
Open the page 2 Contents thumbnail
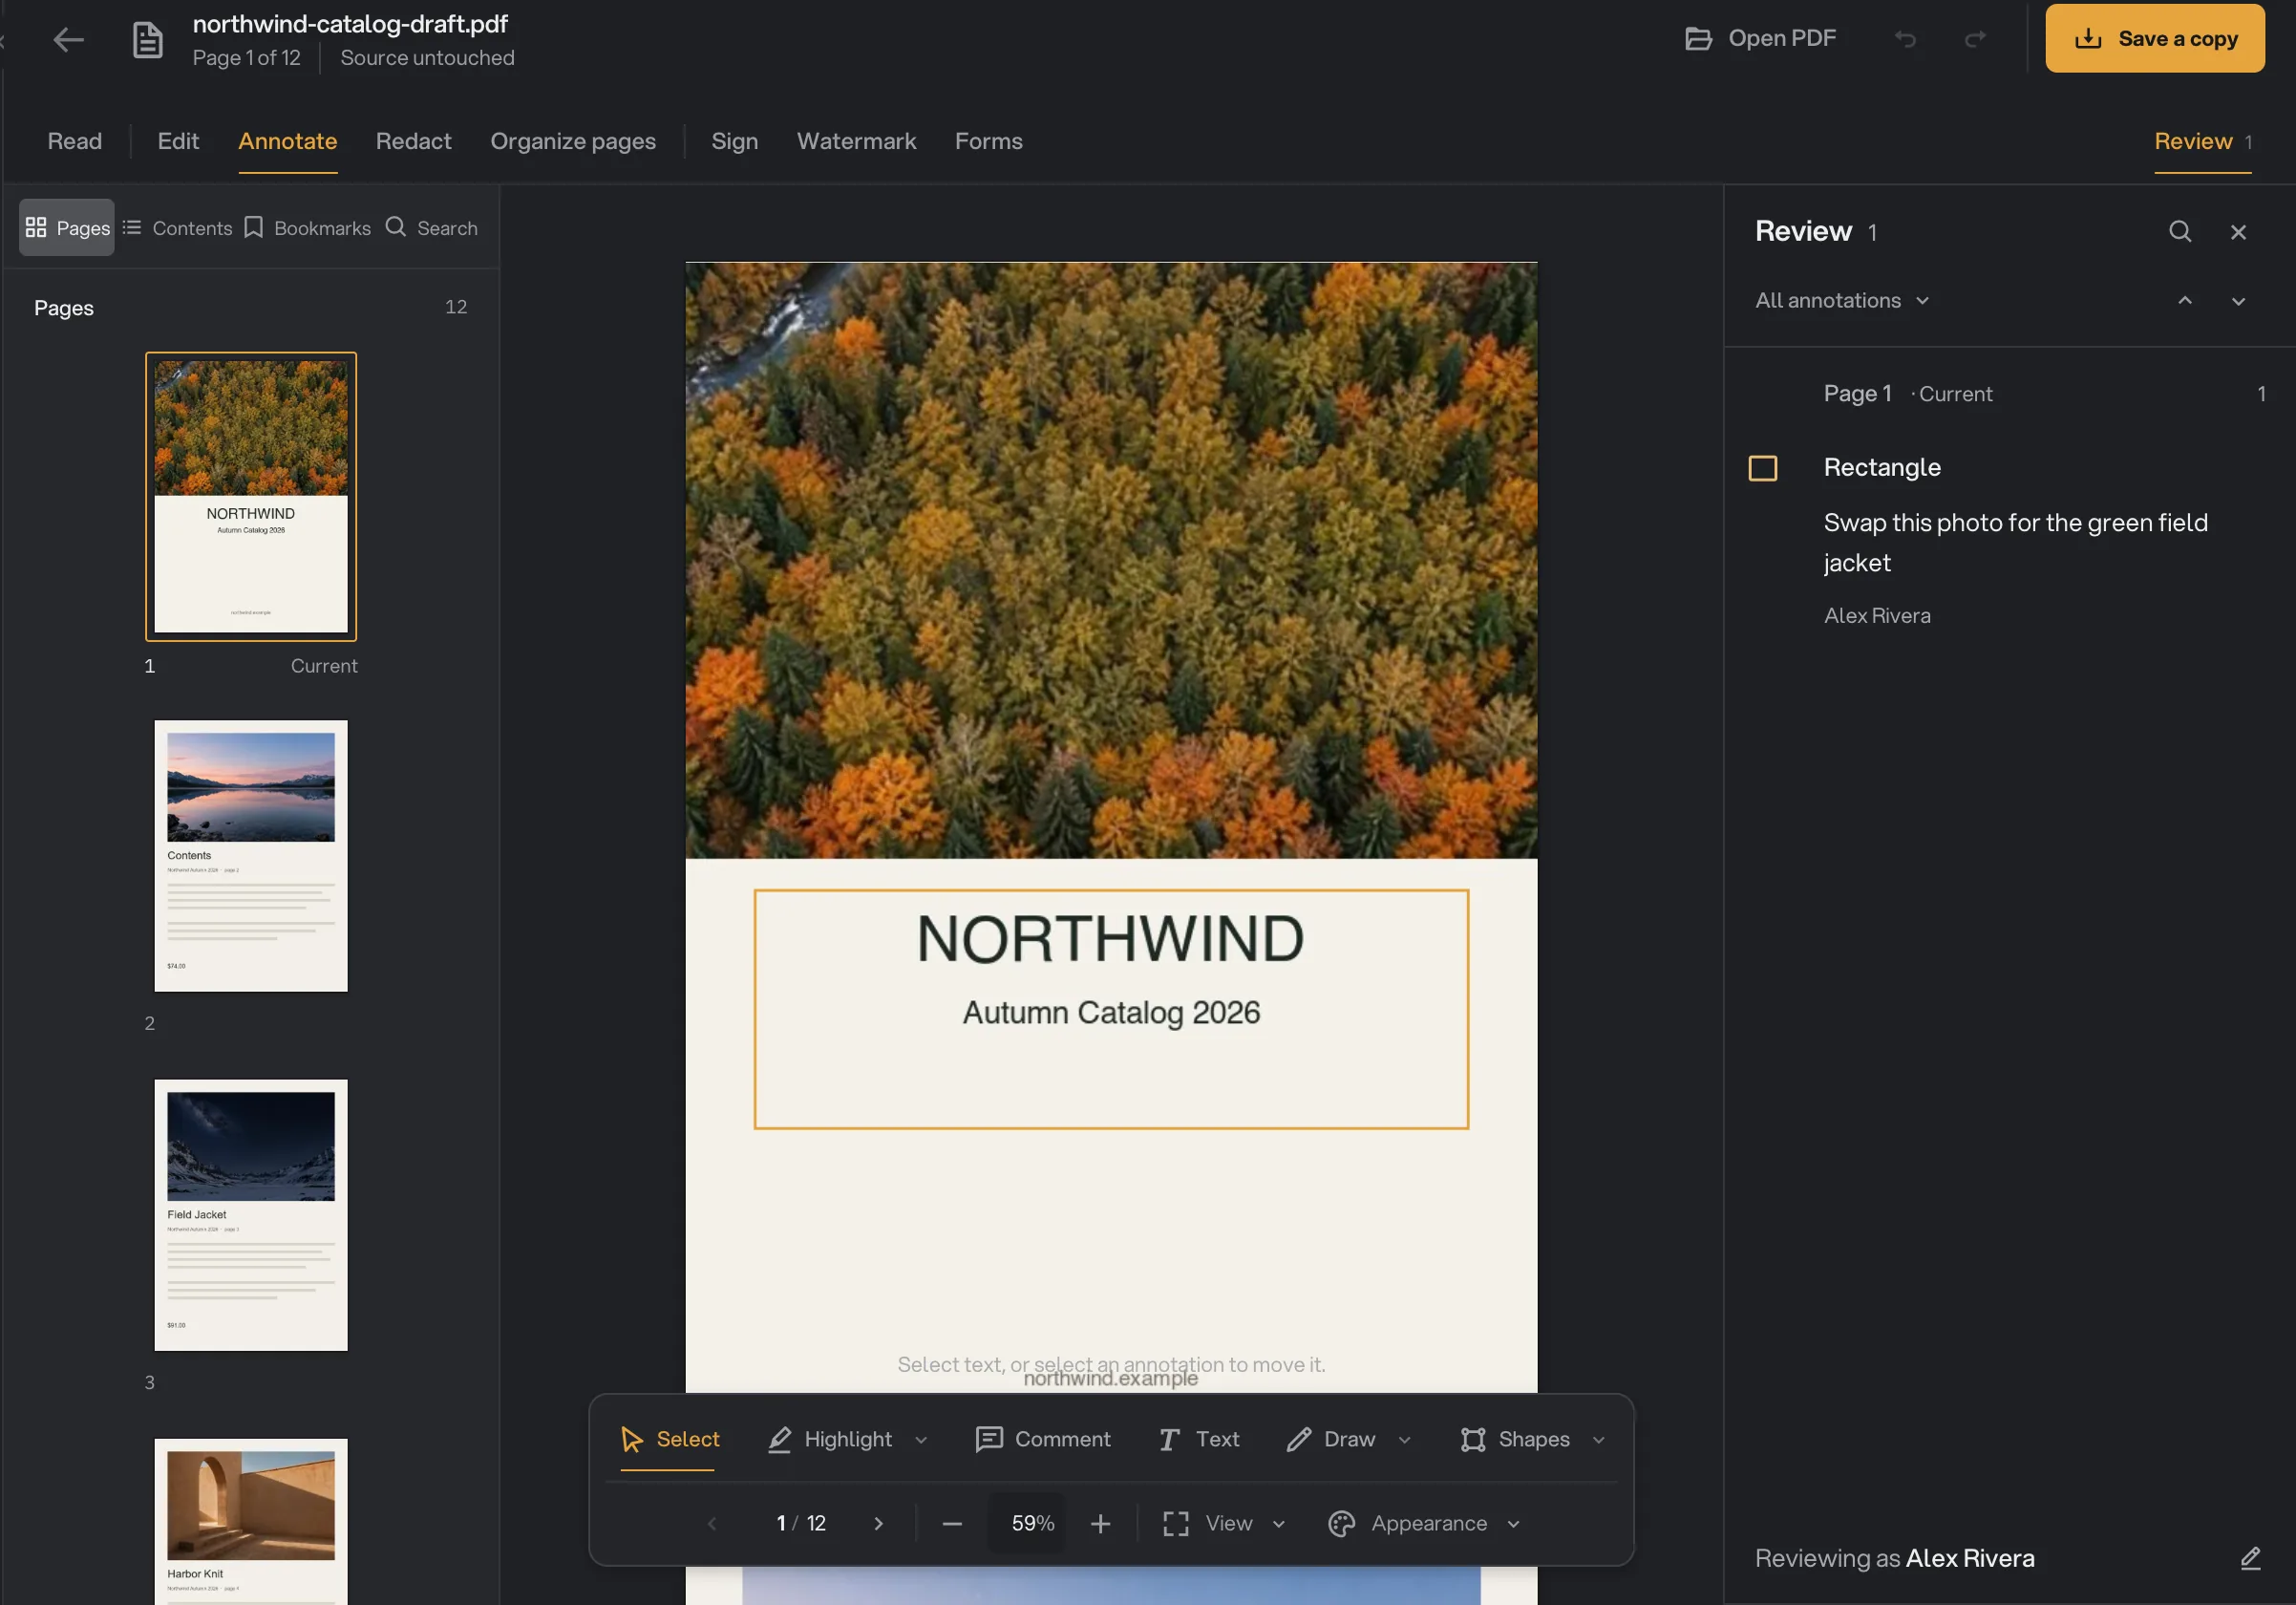coord(251,856)
